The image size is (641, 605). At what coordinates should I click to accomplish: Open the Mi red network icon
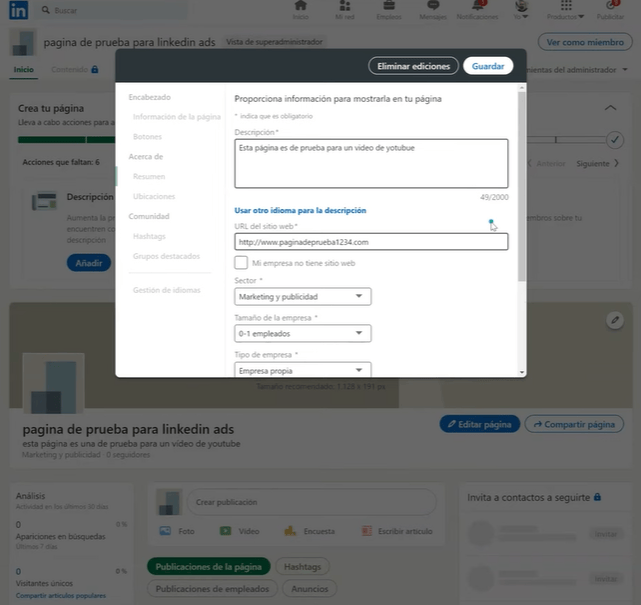click(345, 5)
